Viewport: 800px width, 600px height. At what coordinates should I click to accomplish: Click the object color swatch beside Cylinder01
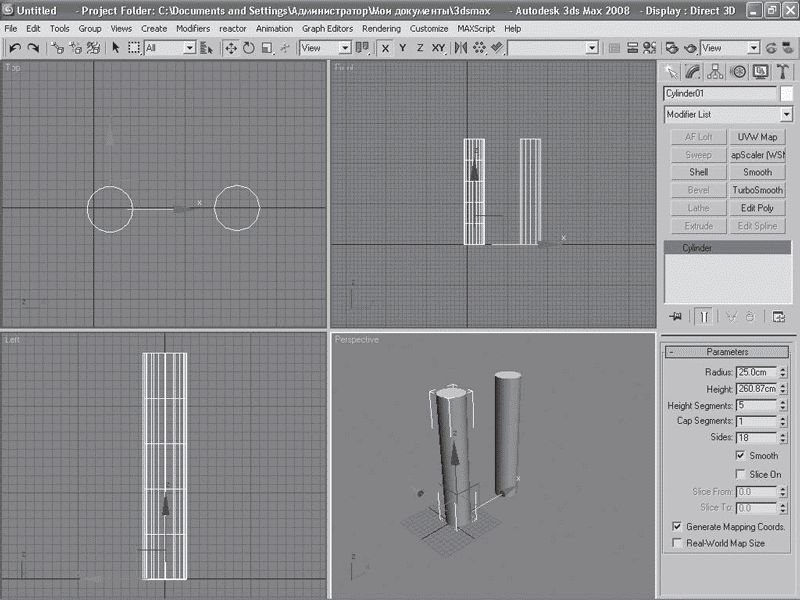tap(787, 93)
